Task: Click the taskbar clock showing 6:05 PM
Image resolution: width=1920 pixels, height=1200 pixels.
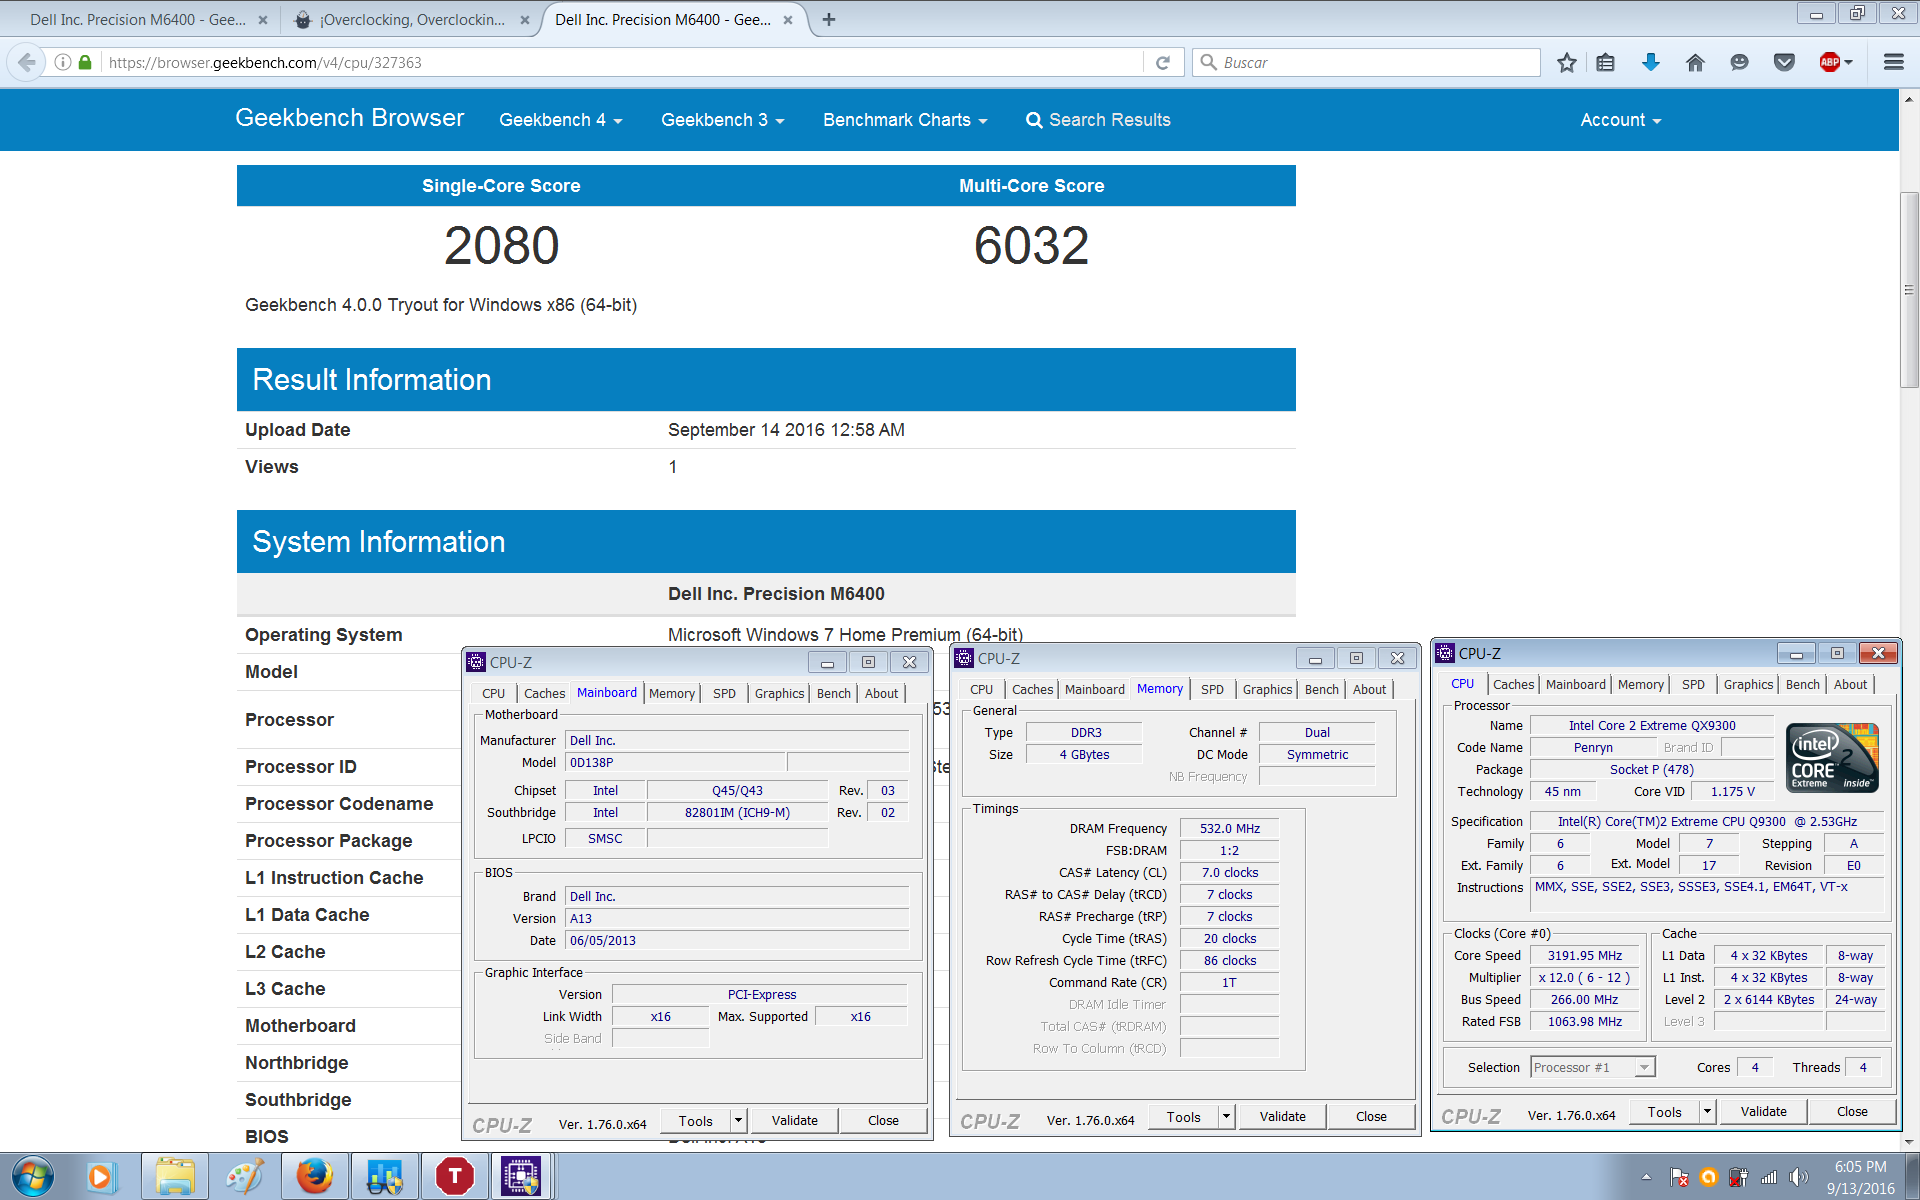Action: [x=1860, y=1177]
